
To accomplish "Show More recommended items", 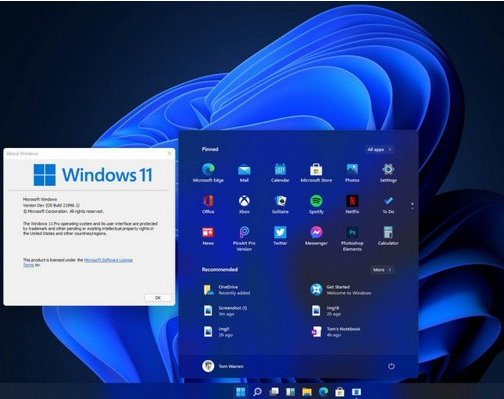I will [382, 270].
